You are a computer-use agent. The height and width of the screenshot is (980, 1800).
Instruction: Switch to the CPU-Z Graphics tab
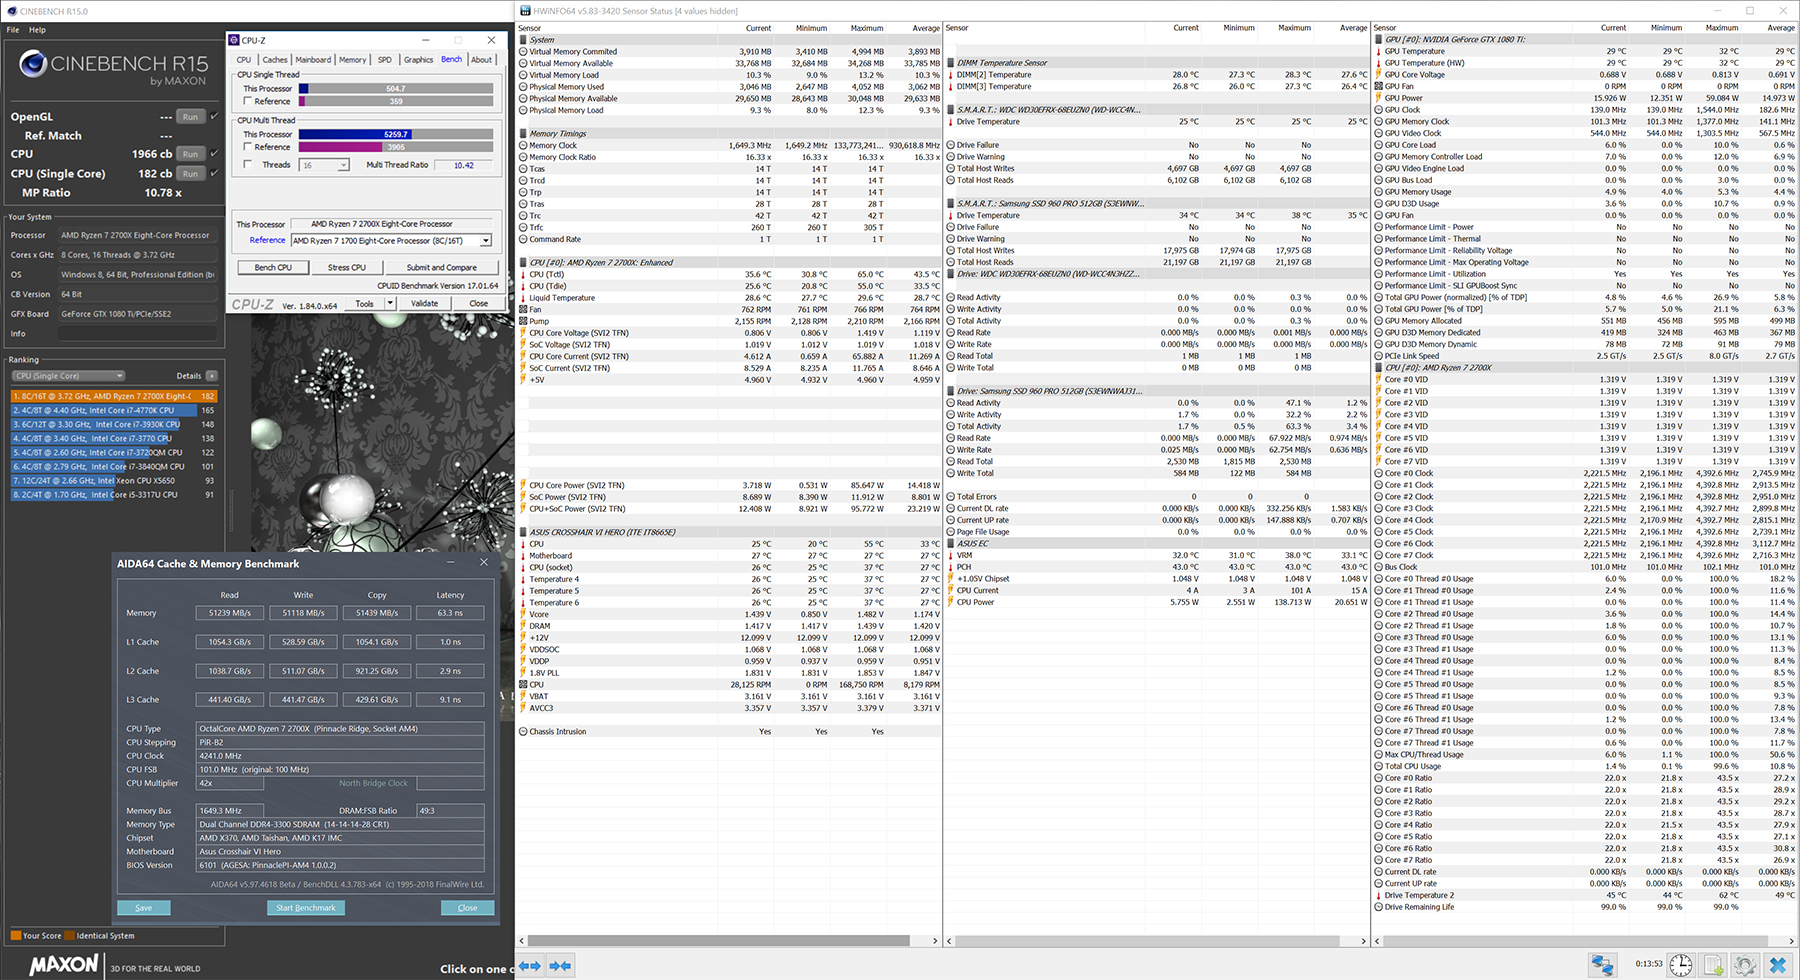418,60
